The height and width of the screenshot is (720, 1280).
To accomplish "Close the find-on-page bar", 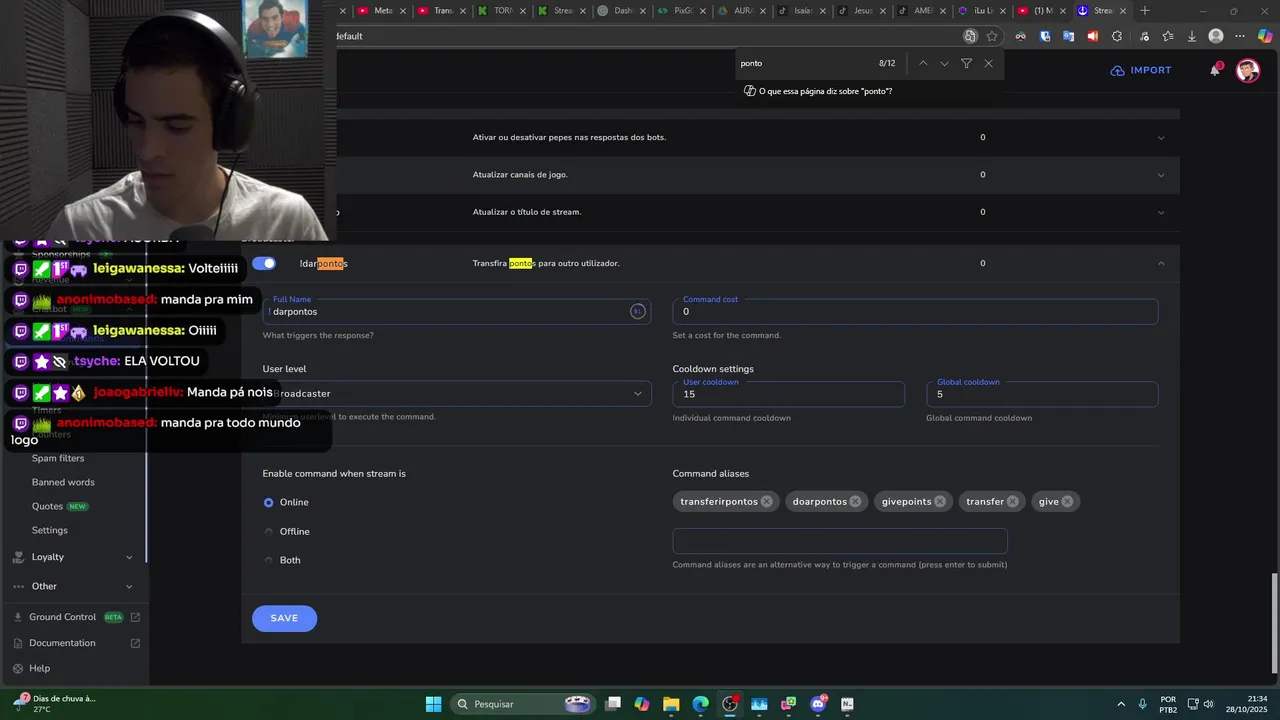I will point(988,63).
